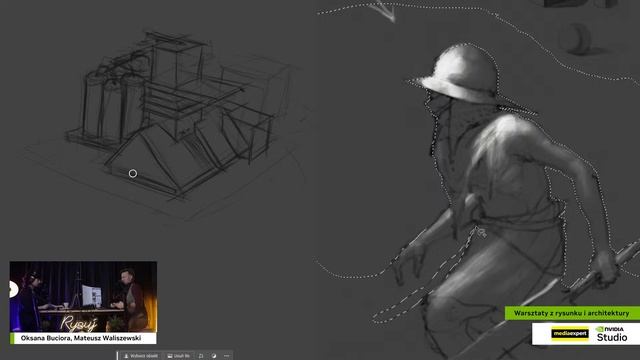The height and width of the screenshot is (360, 640).
Task: Click the adjustment layer circle icon in contextual bar
Action: pyautogui.click(x=214, y=356)
